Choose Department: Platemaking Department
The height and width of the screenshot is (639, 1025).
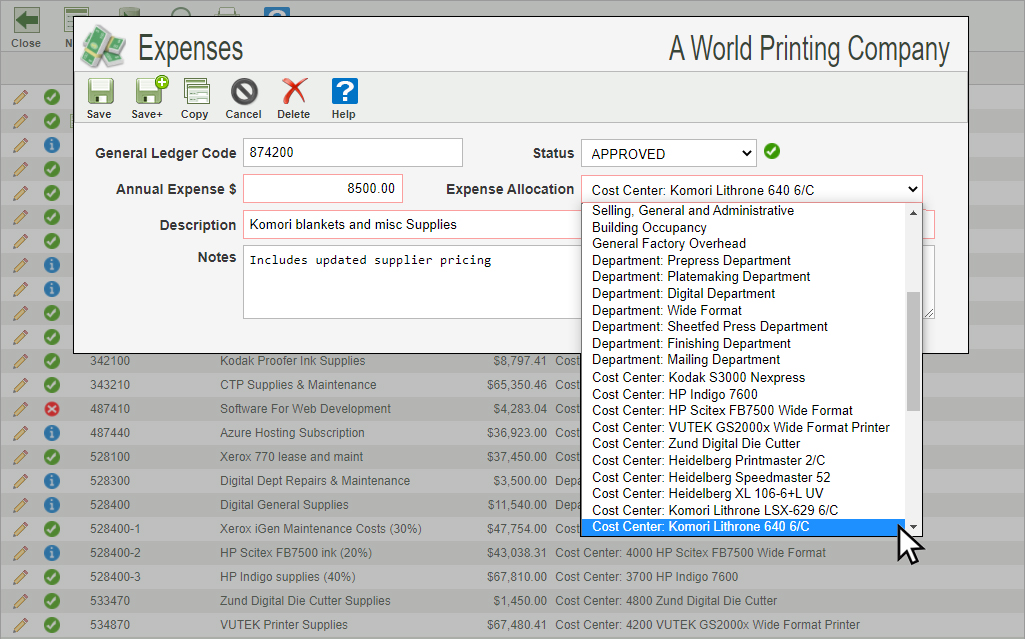(743, 277)
